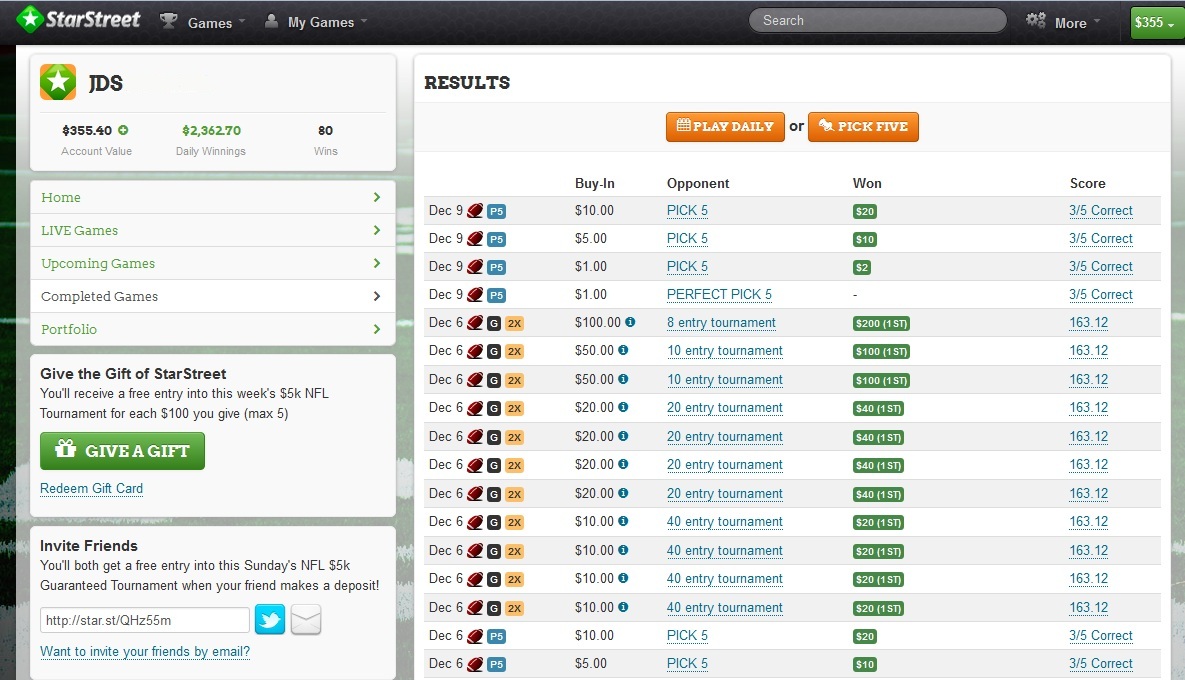Click 'Want to invite your friends by email?' link
The width and height of the screenshot is (1185, 680).
[x=145, y=651]
